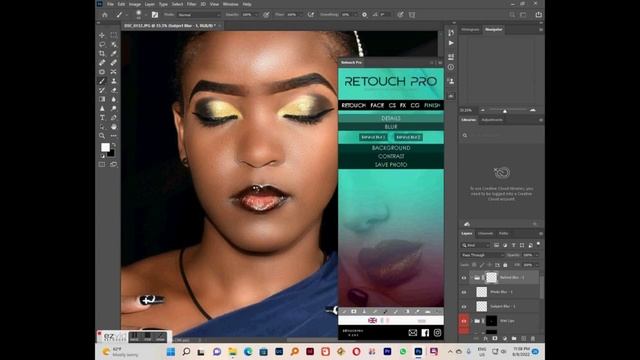Open the brush settings panel toggle icon
The width and height of the screenshot is (640, 360).
155,15
